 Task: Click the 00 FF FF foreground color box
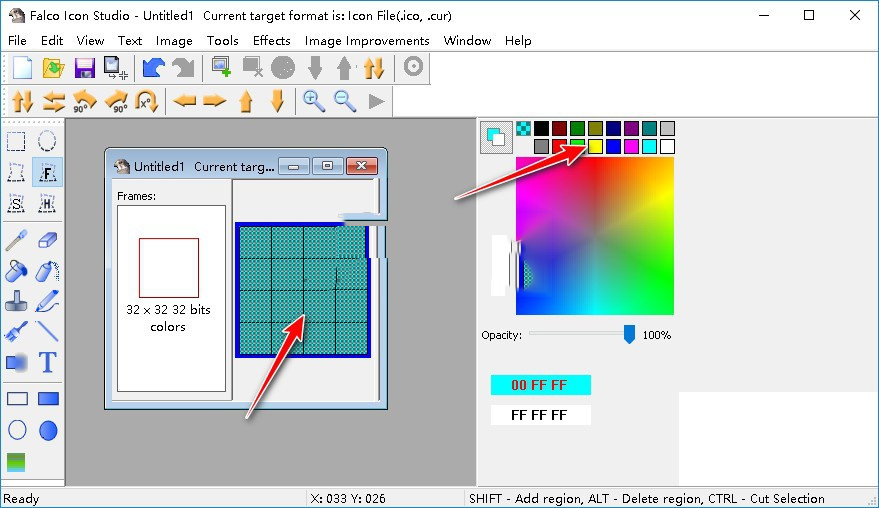[540, 385]
